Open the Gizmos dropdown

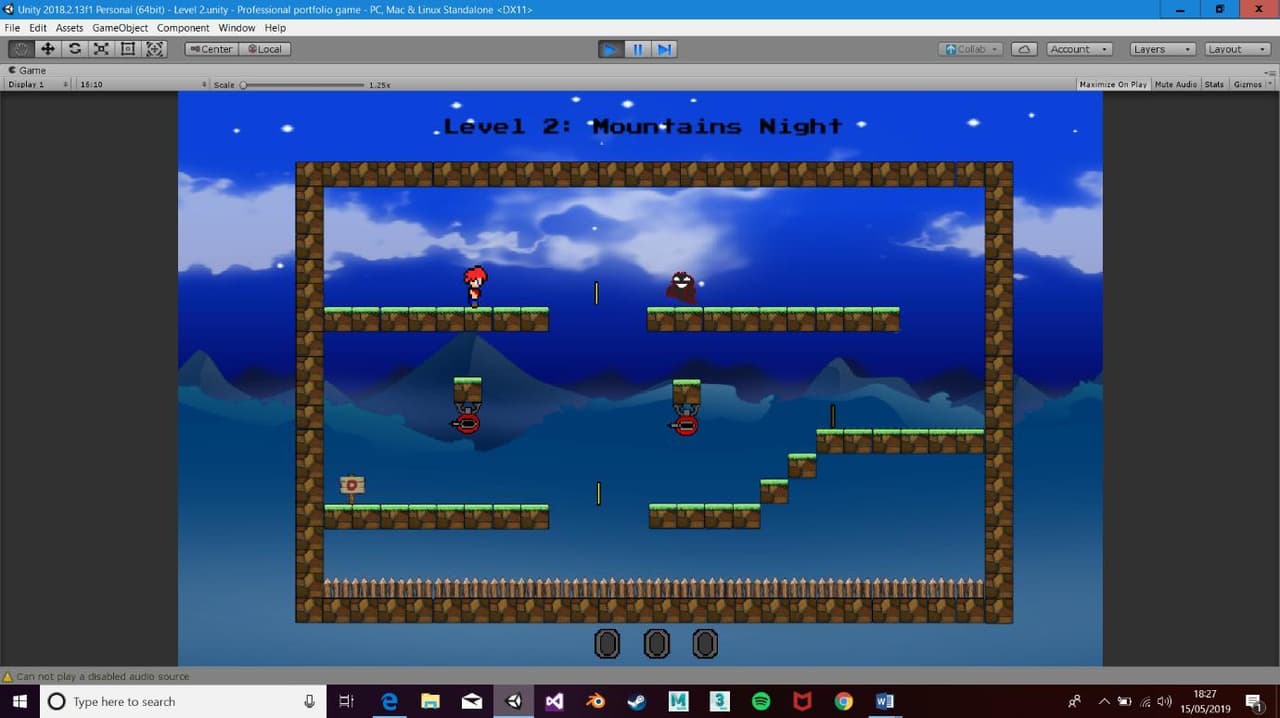tap(1251, 84)
